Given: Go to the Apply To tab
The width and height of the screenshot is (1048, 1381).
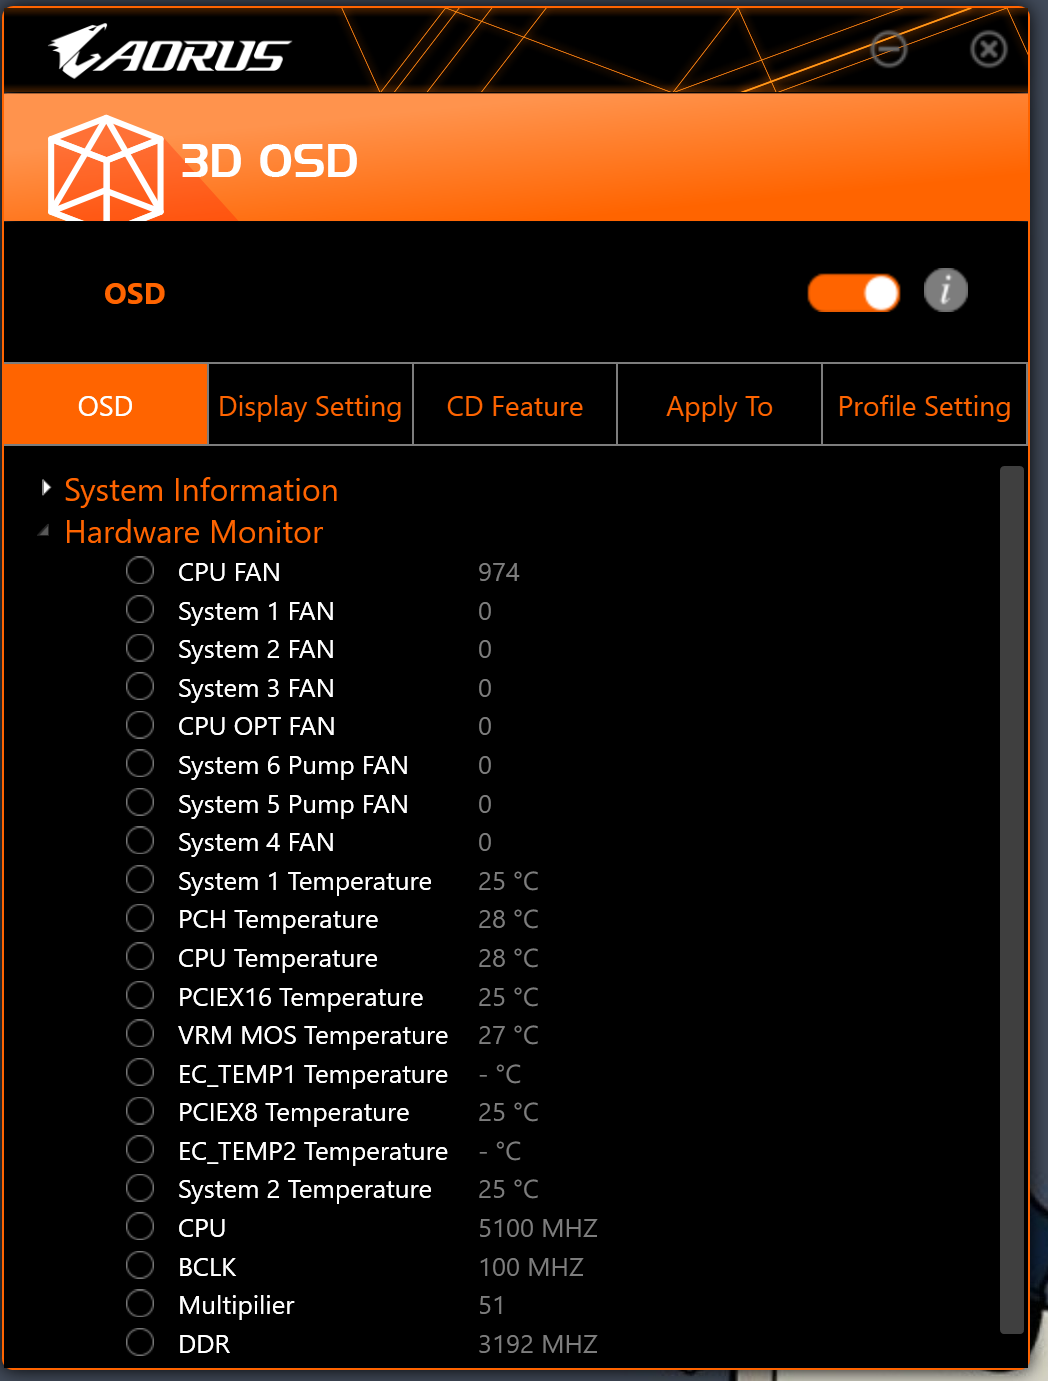Looking at the screenshot, I should click(720, 406).
